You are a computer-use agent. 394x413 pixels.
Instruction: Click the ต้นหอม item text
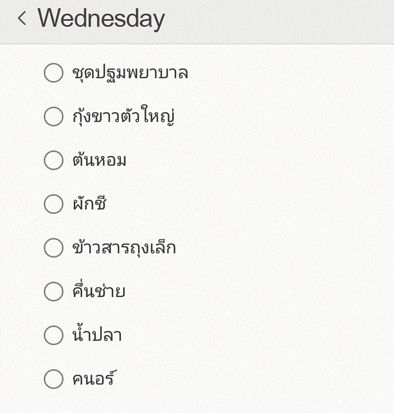(99, 159)
